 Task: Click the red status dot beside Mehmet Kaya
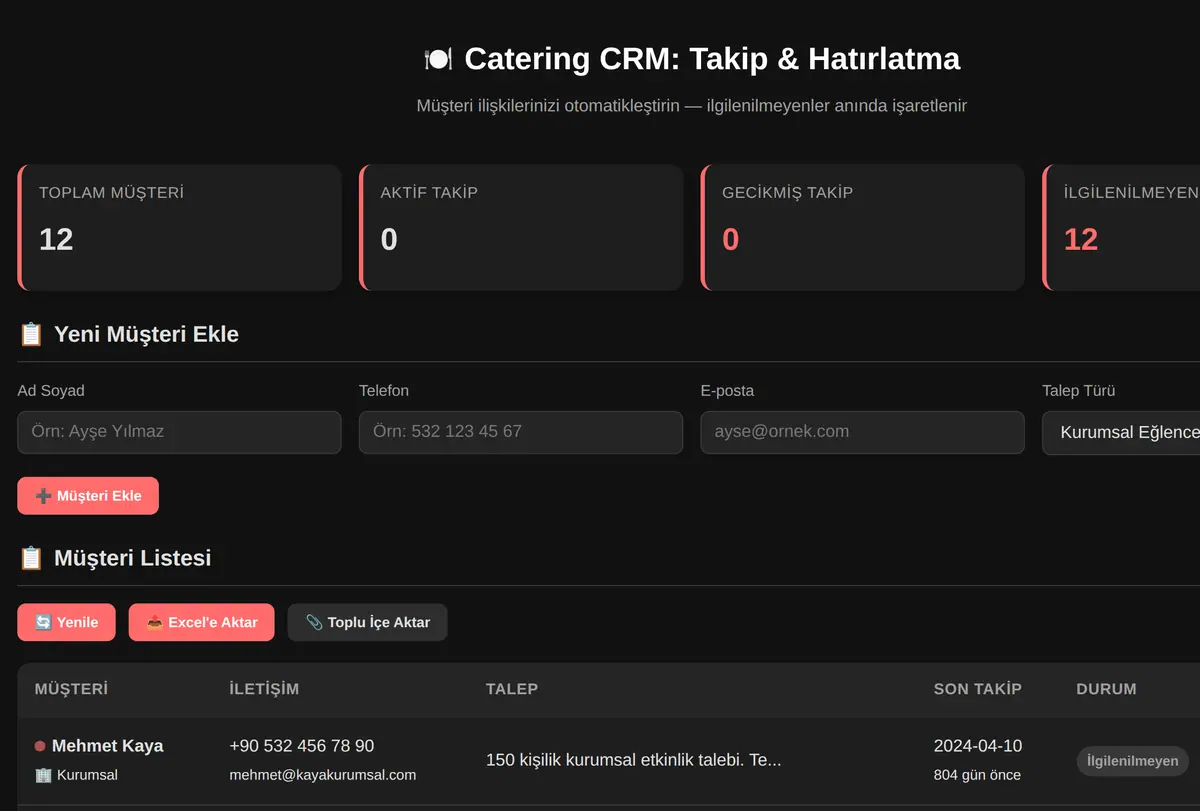pos(40,746)
